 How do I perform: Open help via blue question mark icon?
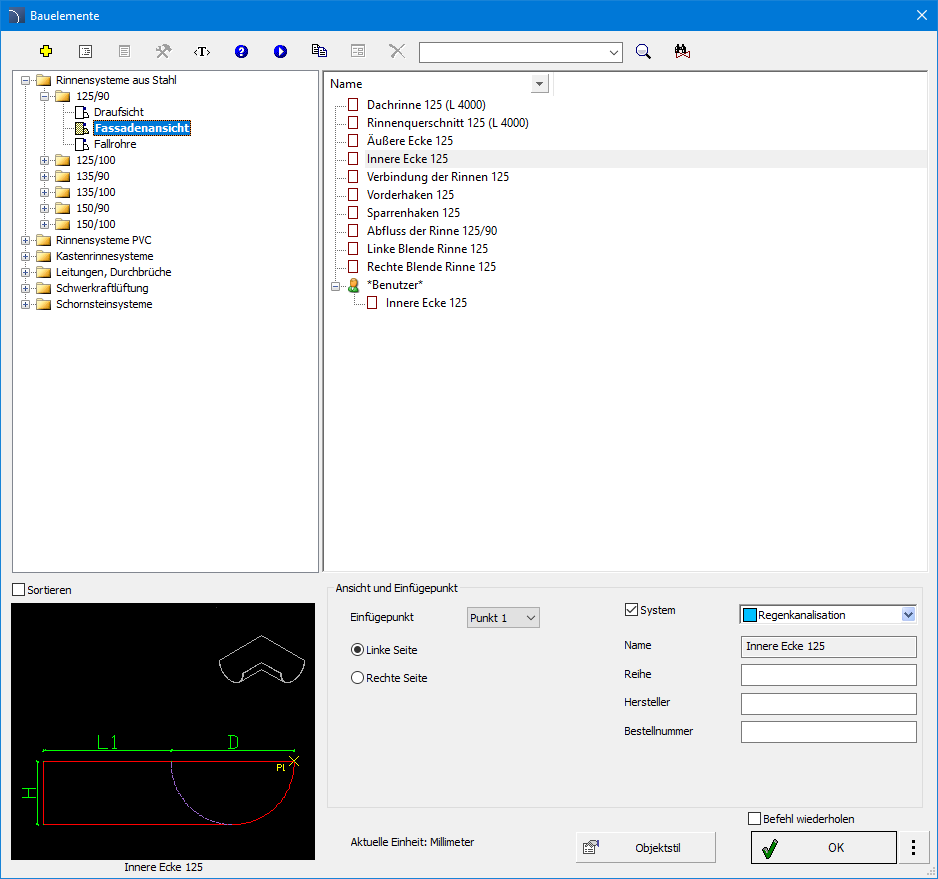pos(241,51)
